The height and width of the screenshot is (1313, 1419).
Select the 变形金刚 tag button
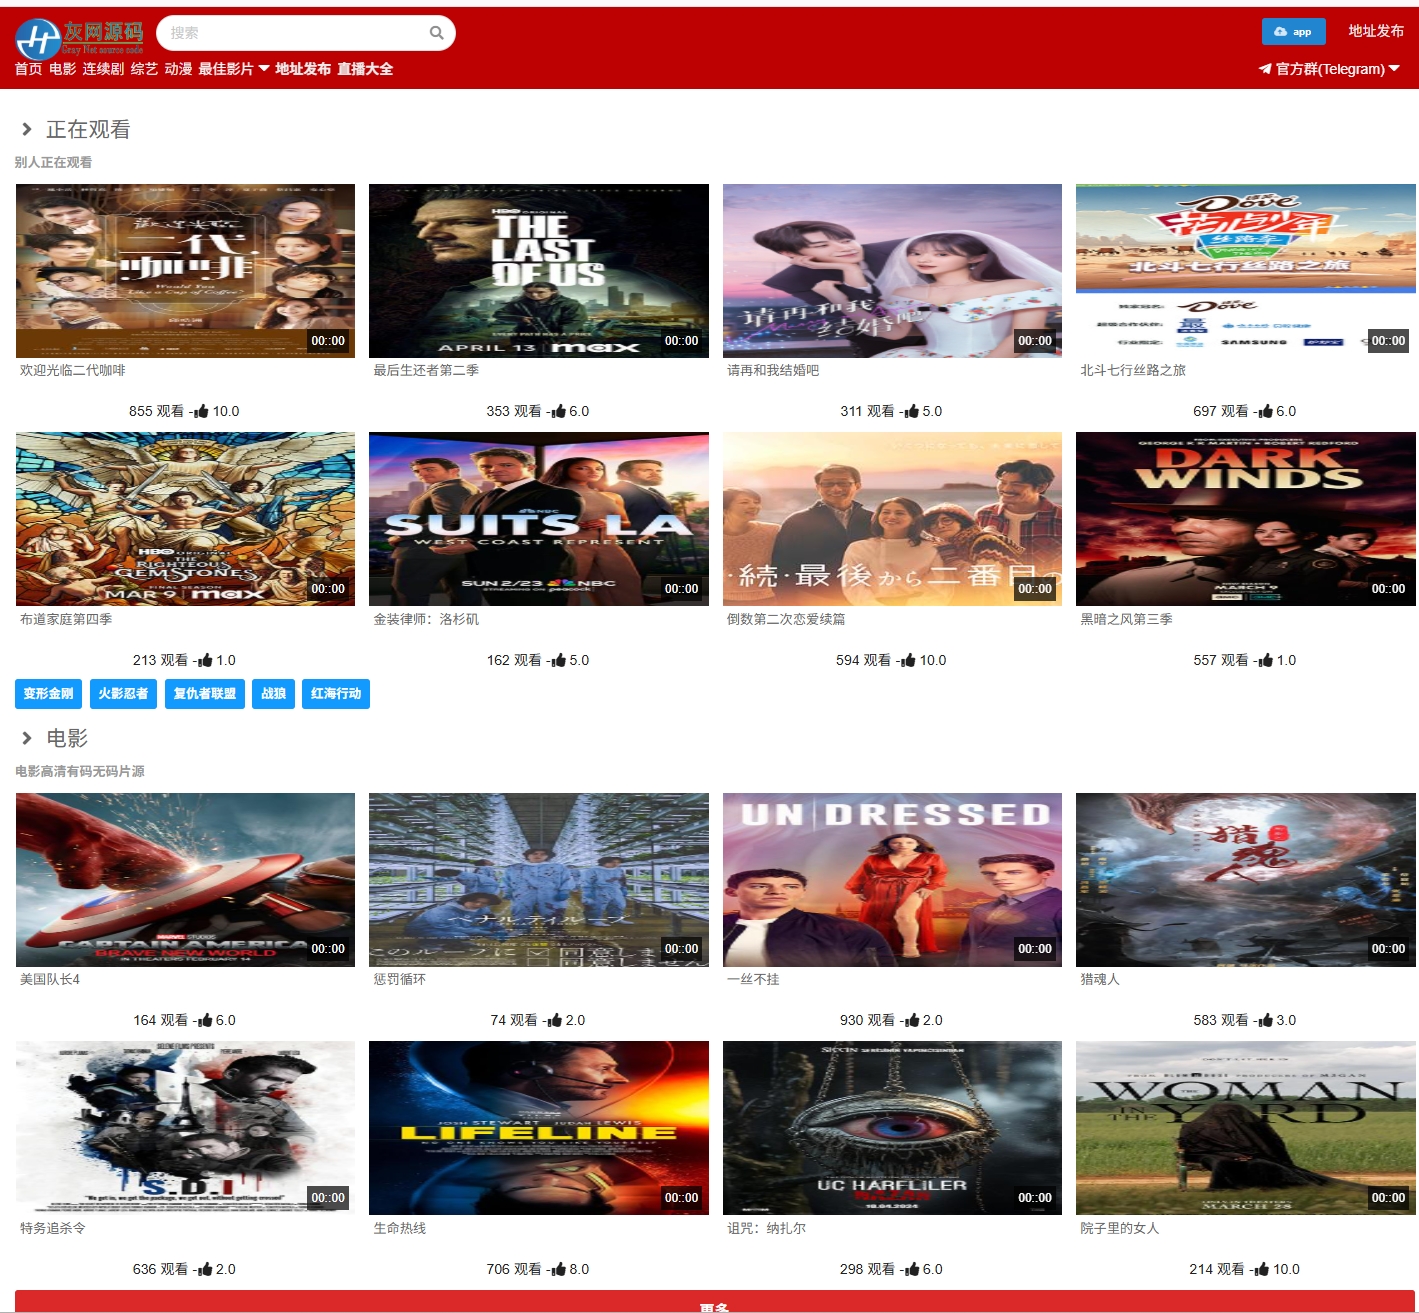[x=48, y=693]
